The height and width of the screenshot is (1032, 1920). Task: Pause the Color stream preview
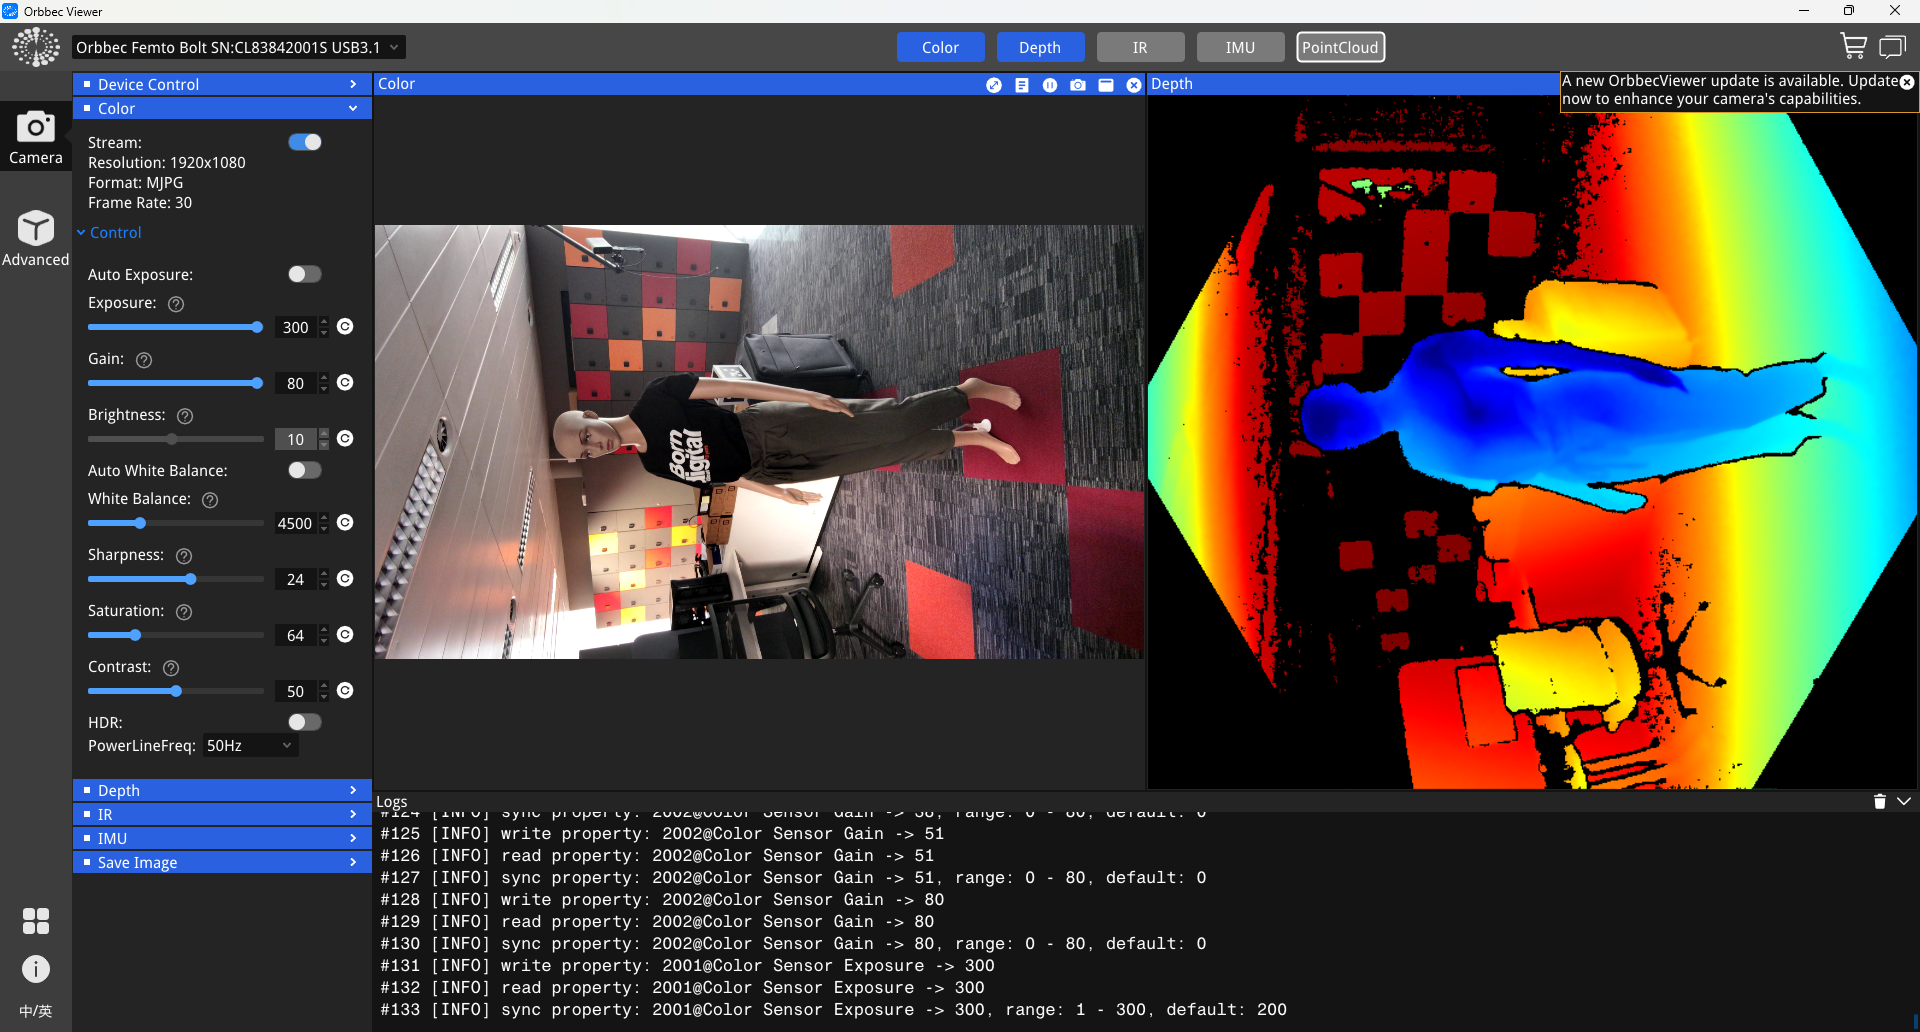coord(1049,85)
